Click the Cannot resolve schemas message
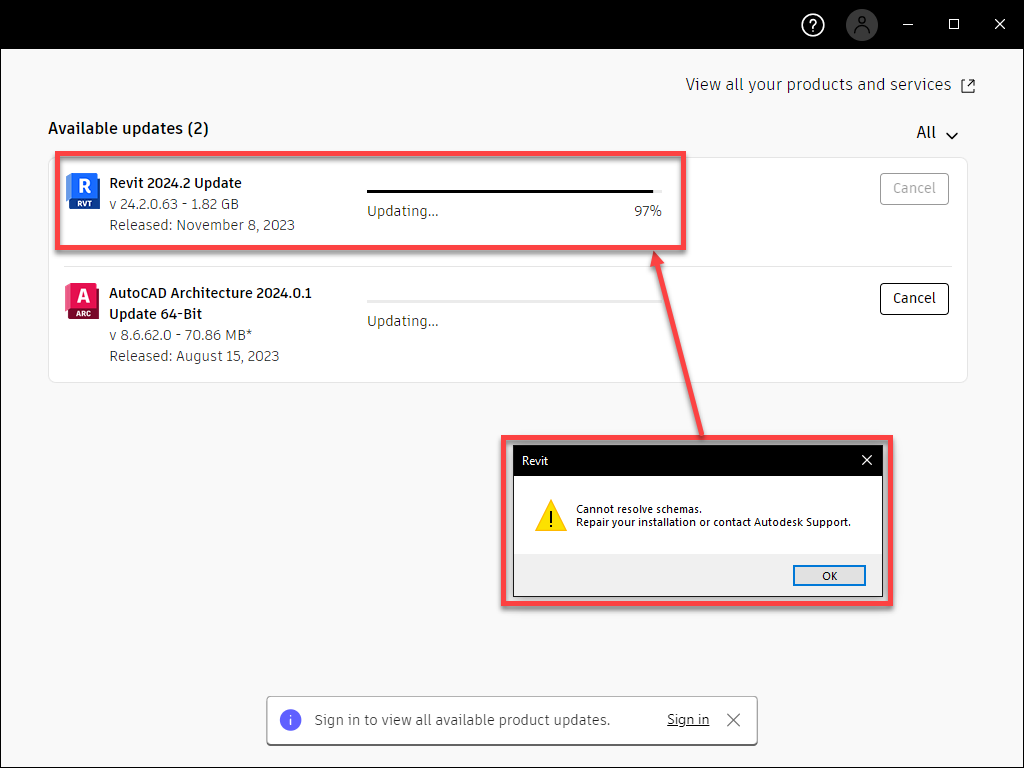1024x768 pixels. pos(639,509)
